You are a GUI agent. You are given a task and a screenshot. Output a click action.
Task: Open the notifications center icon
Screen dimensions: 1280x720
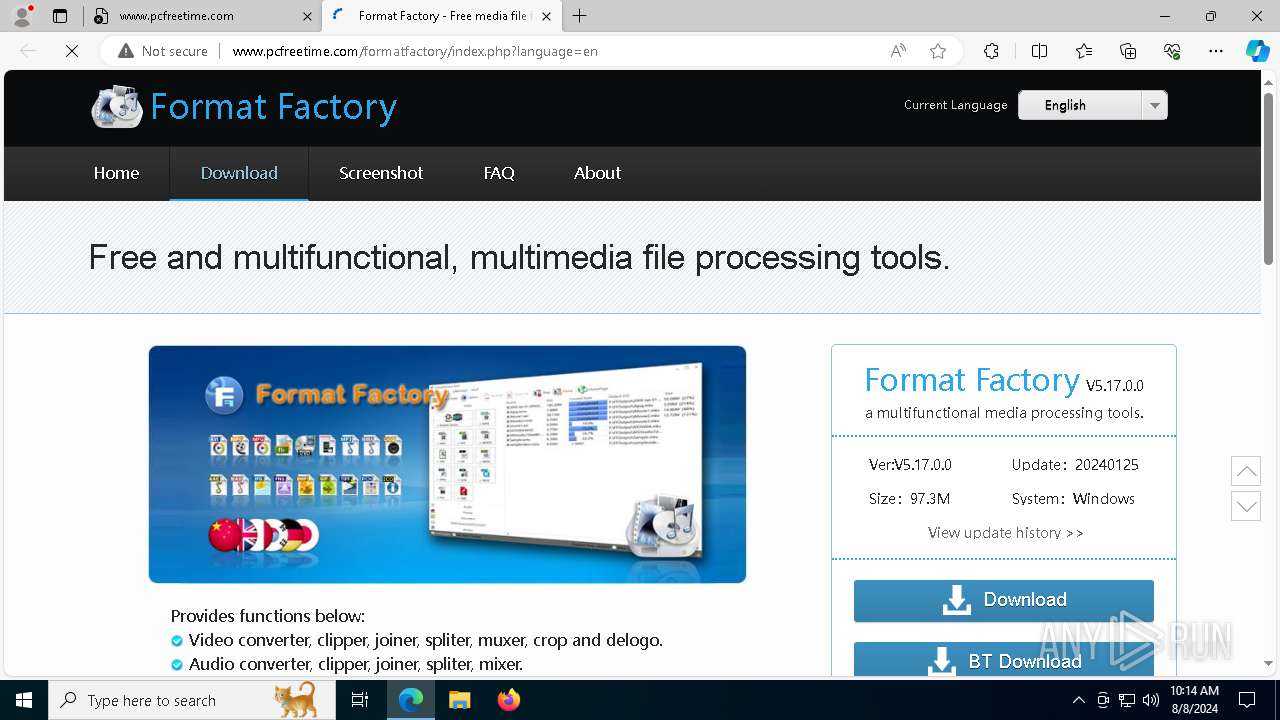pos(1247,700)
